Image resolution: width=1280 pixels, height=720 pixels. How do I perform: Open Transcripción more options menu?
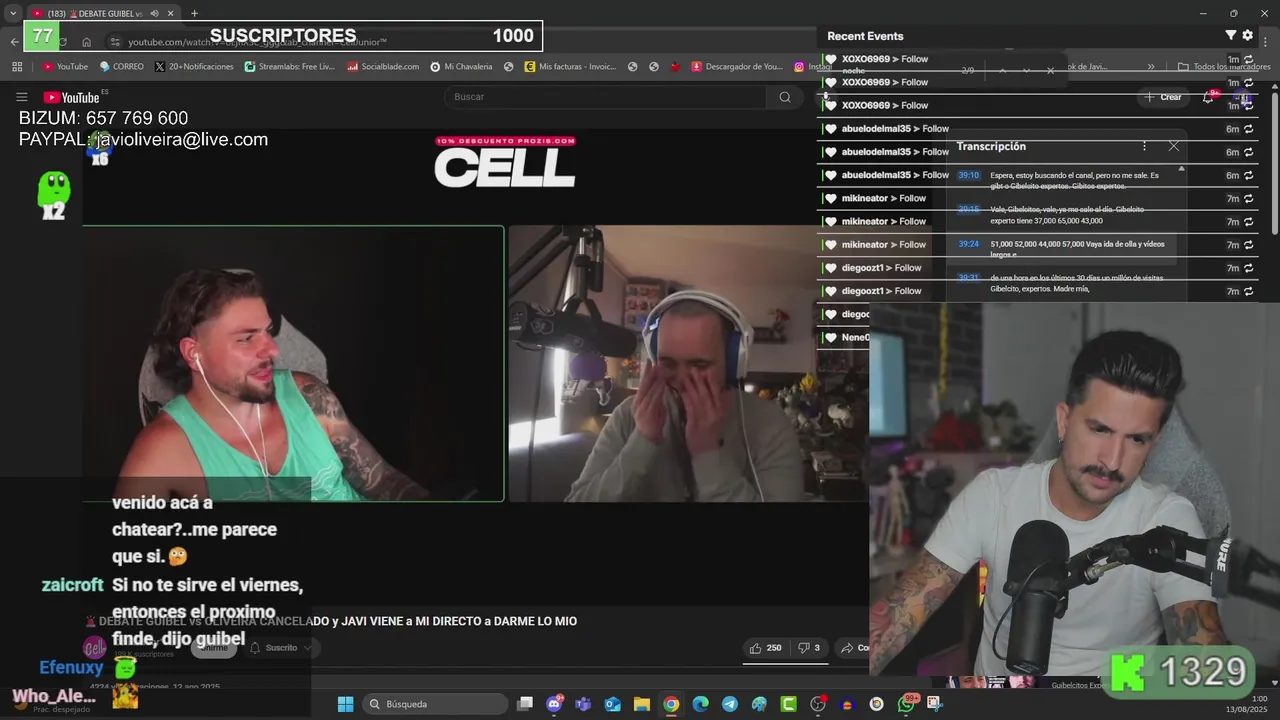[1144, 146]
